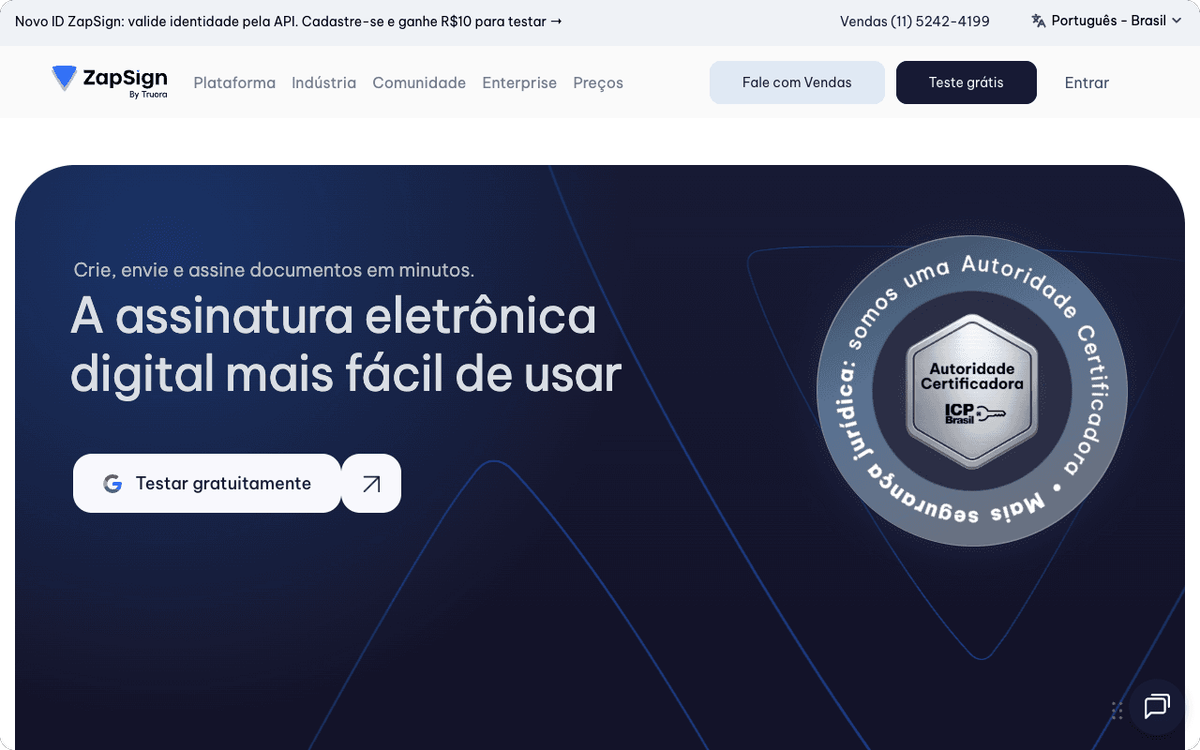Open the chat widget icon
The image size is (1200, 750).
[x=1157, y=707]
